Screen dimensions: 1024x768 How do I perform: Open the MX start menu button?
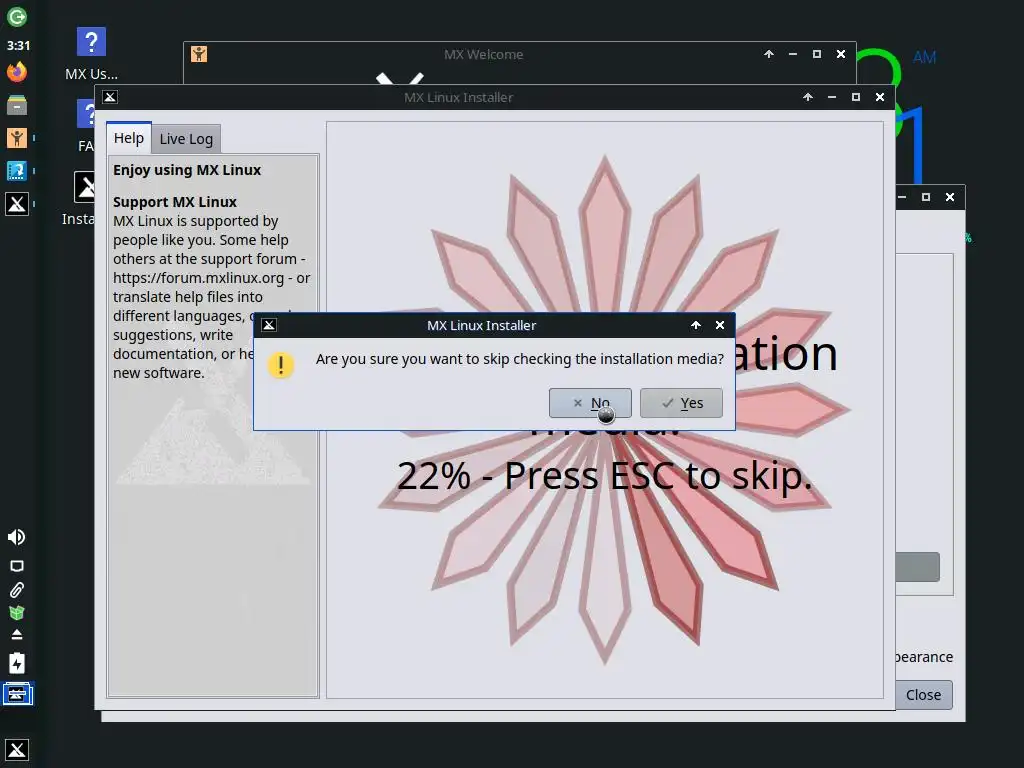point(17,750)
